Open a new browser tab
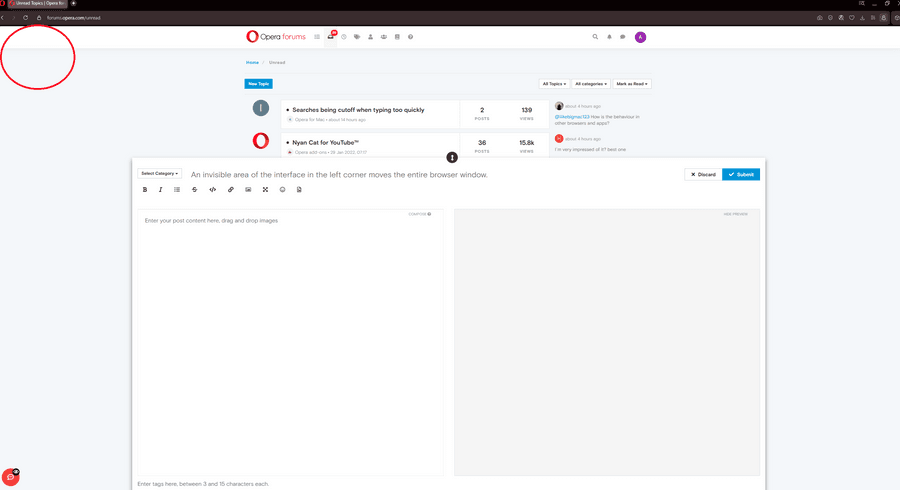 (x=73, y=3)
